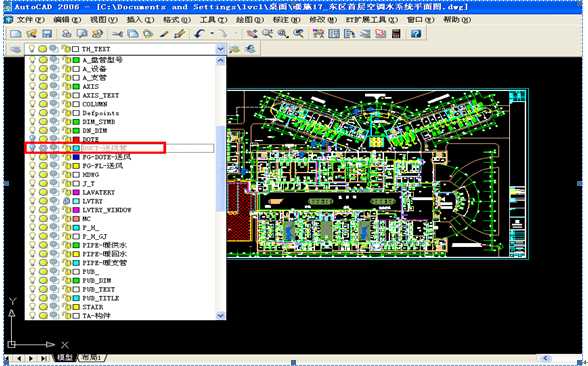This screenshot has width=588, height=366.
Task: Click the layer list scroll-down arrow
Action: coord(220,316)
